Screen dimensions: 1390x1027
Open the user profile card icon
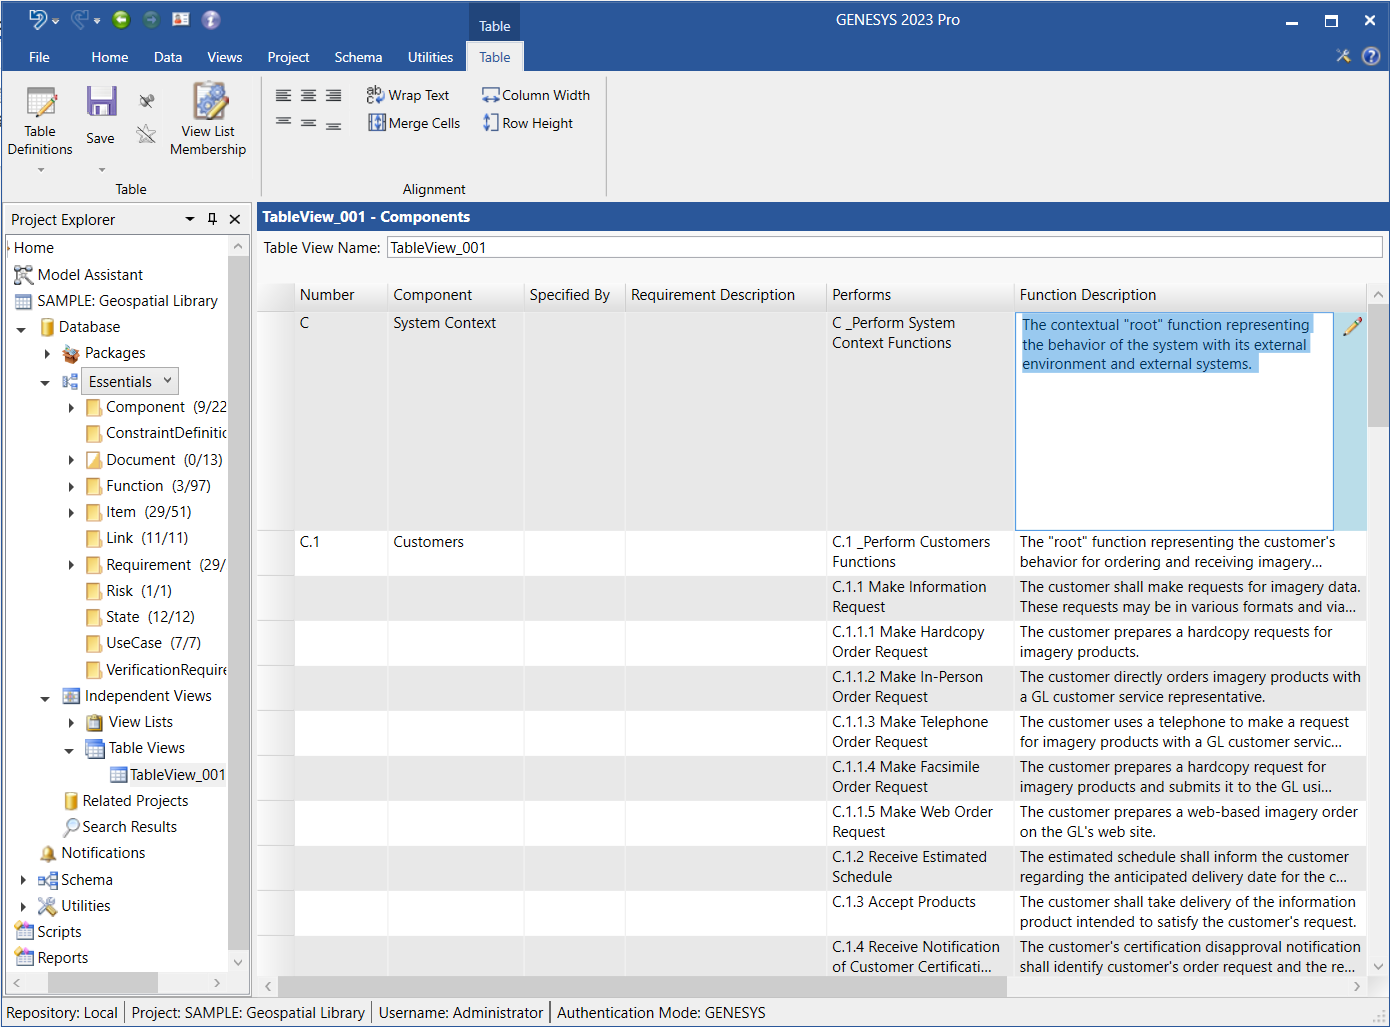tap(181, 19)
